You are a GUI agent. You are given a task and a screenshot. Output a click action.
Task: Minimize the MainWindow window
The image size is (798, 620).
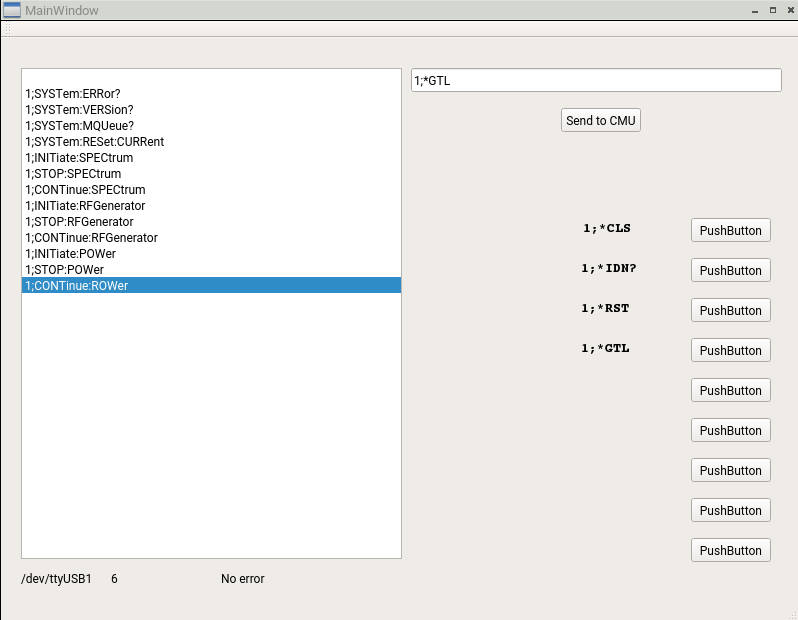click(755, 10)
